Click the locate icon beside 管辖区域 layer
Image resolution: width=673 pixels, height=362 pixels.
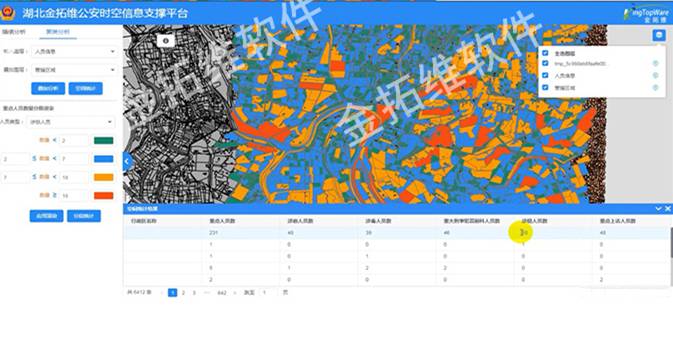[x=655, y=88]
